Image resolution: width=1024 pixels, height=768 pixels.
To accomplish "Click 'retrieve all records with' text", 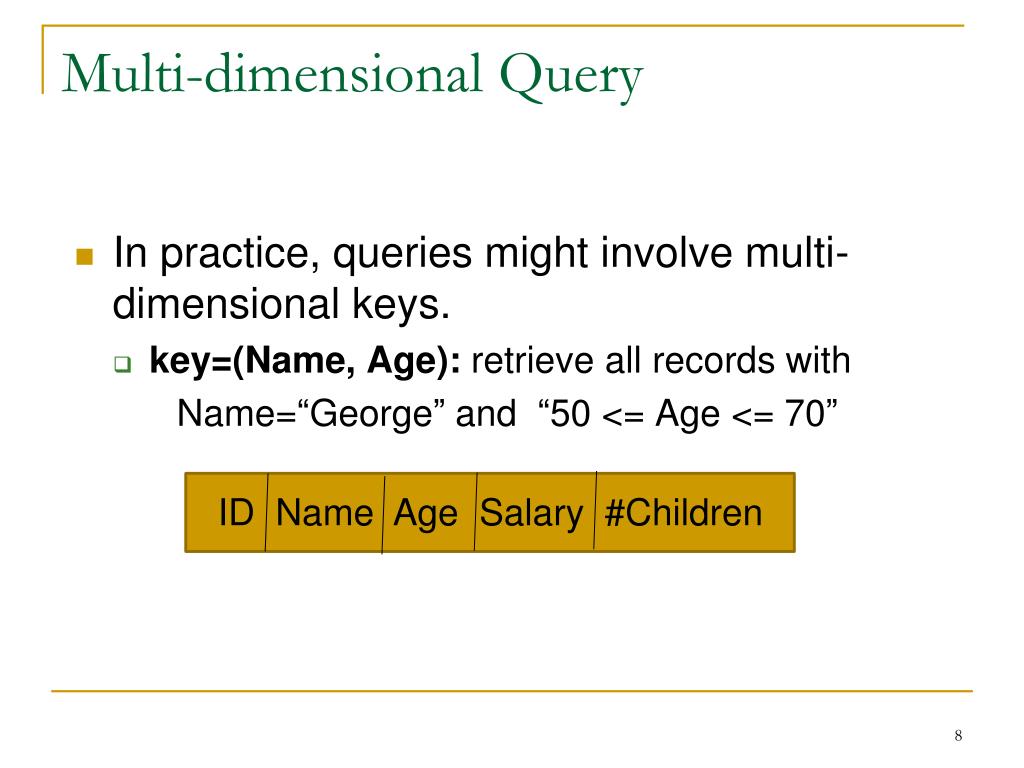I will point(661,360).
